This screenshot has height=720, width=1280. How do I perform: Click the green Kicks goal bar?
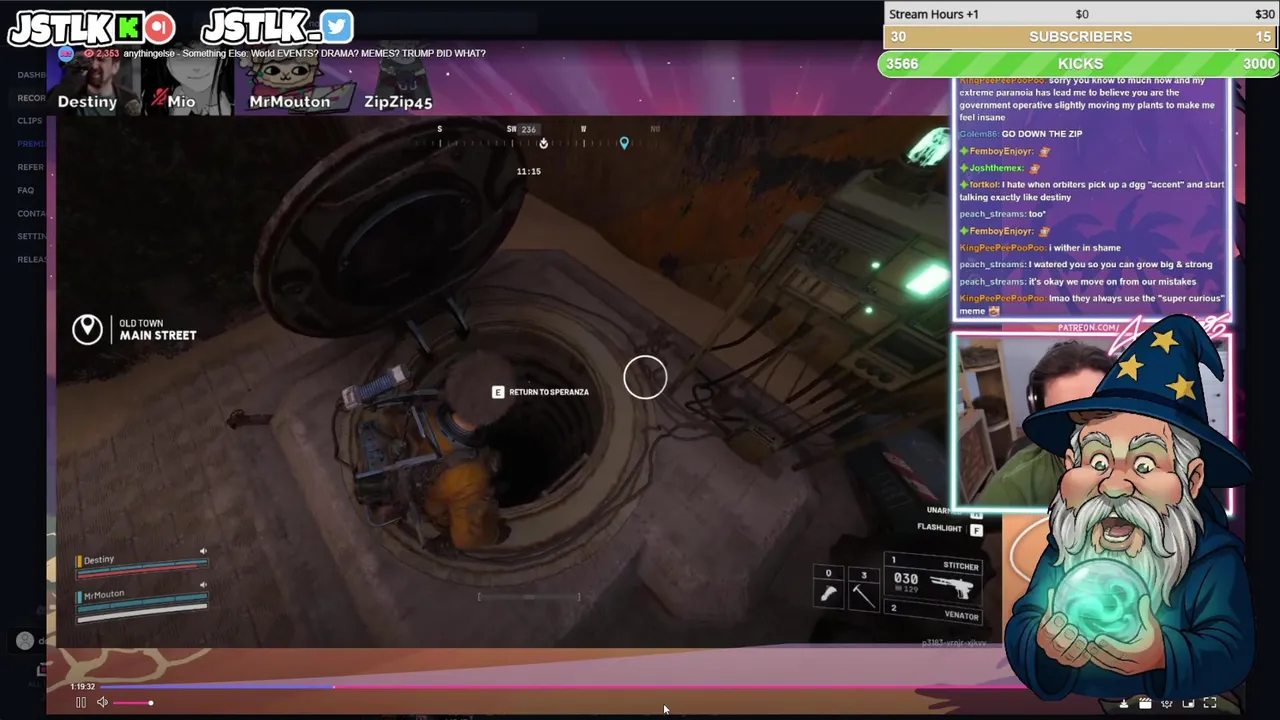pos(1079,63)
